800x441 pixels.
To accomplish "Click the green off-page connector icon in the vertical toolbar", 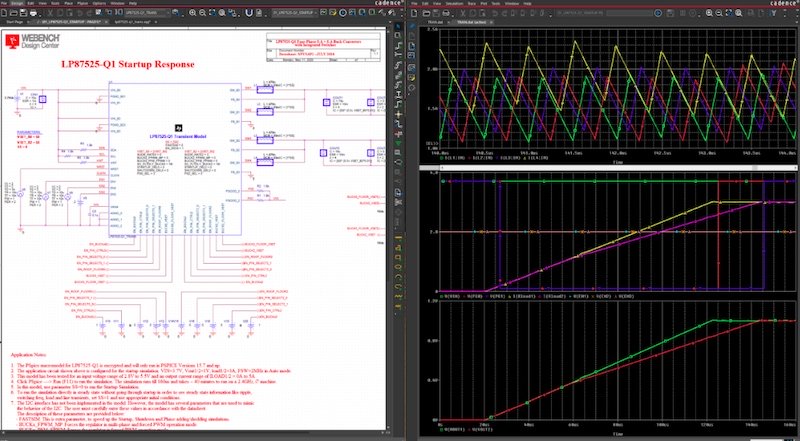I will 398,142.
